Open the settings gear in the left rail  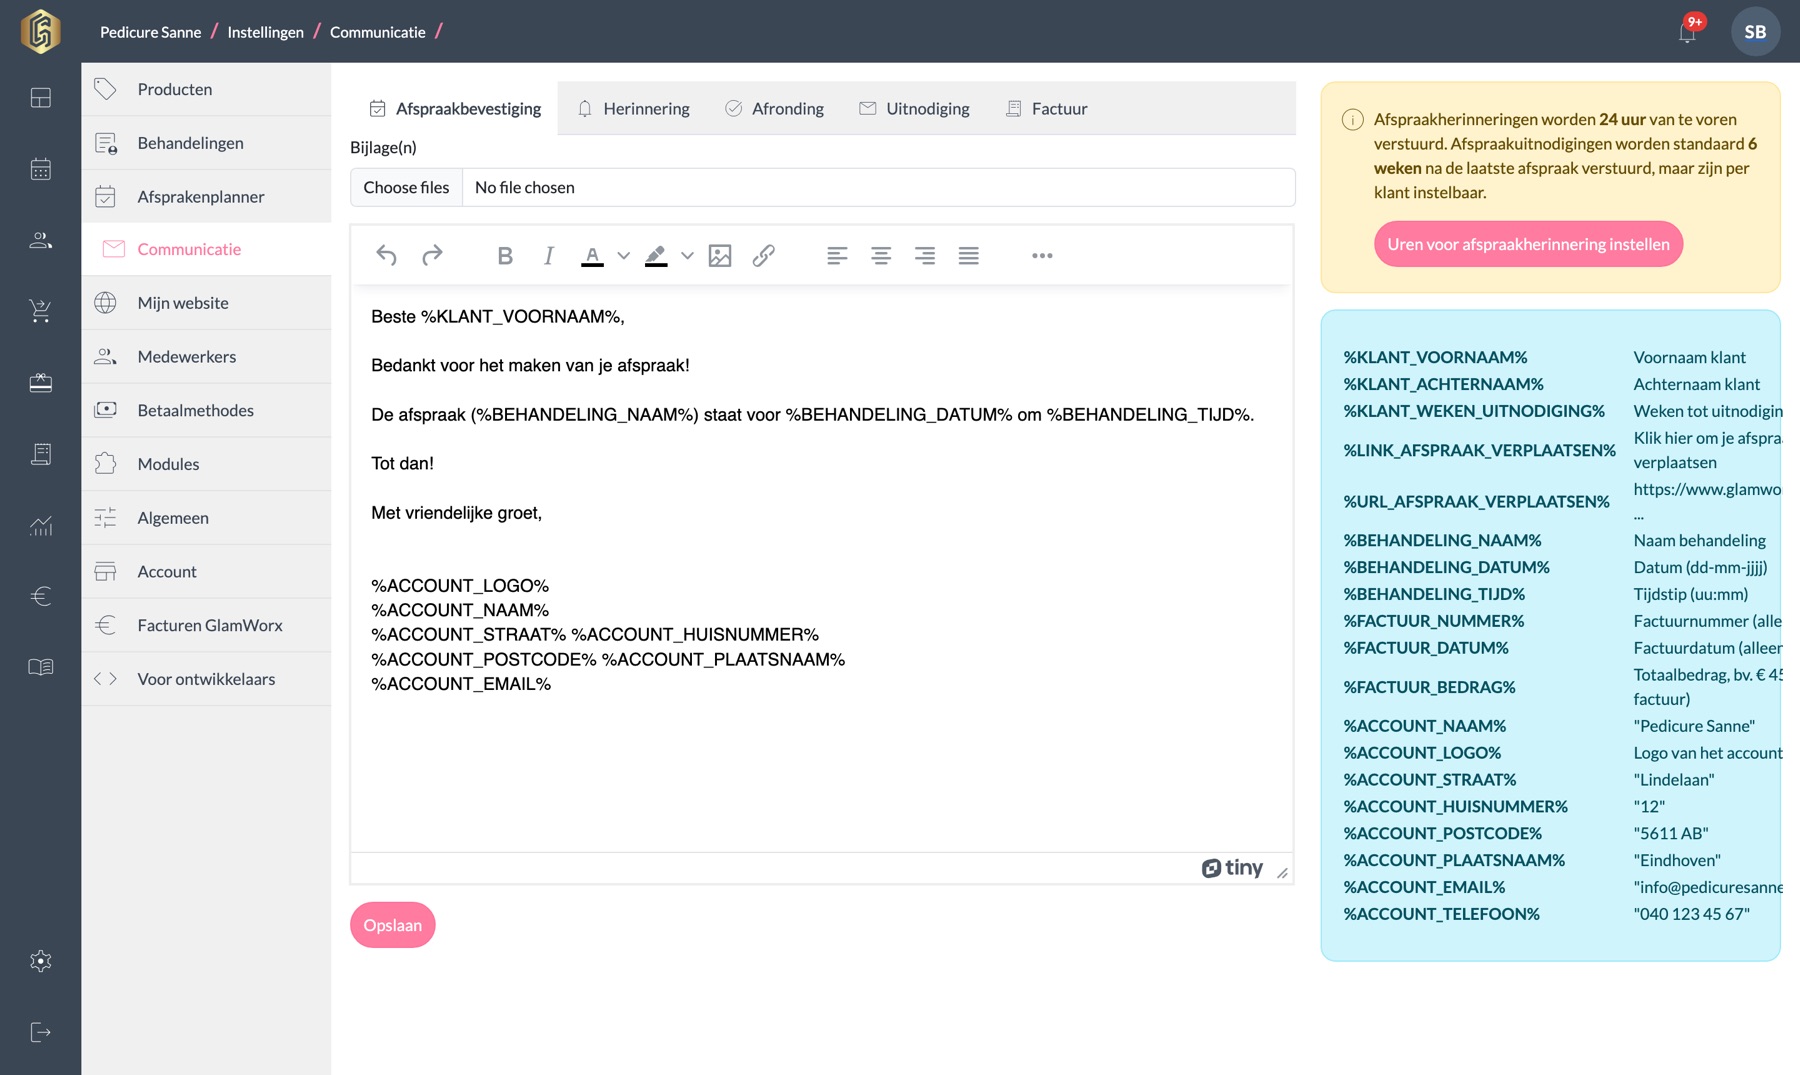pyautogui.click(x=41, y=961)
